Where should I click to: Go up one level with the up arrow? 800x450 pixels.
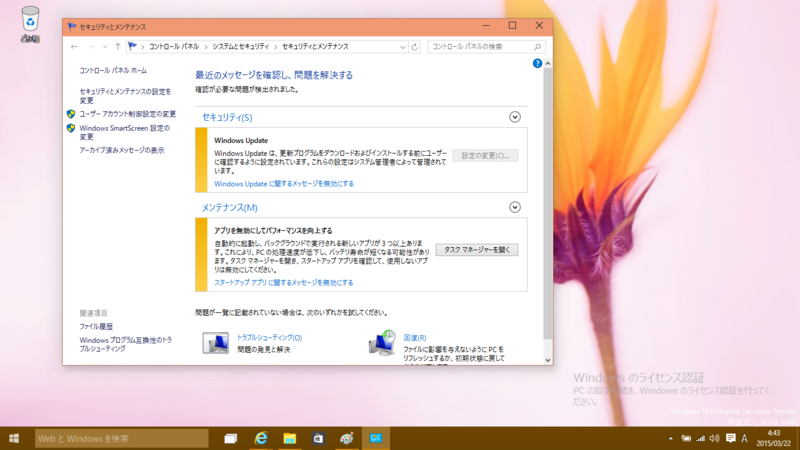[x=118, y=46]
